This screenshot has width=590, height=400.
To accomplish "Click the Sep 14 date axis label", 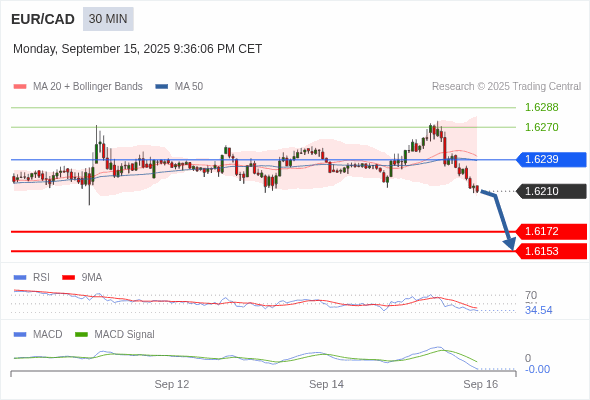I will (x=327, y=384).
